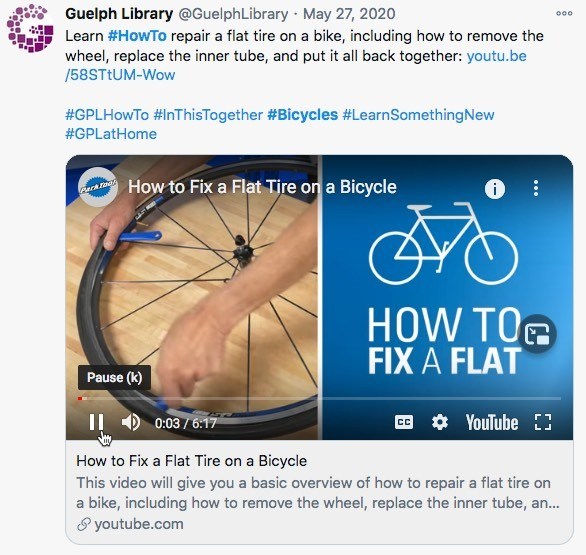Open video on YouTube logo
The width and height of the screenshot is (586, 555).
click(x=492, y=423)
